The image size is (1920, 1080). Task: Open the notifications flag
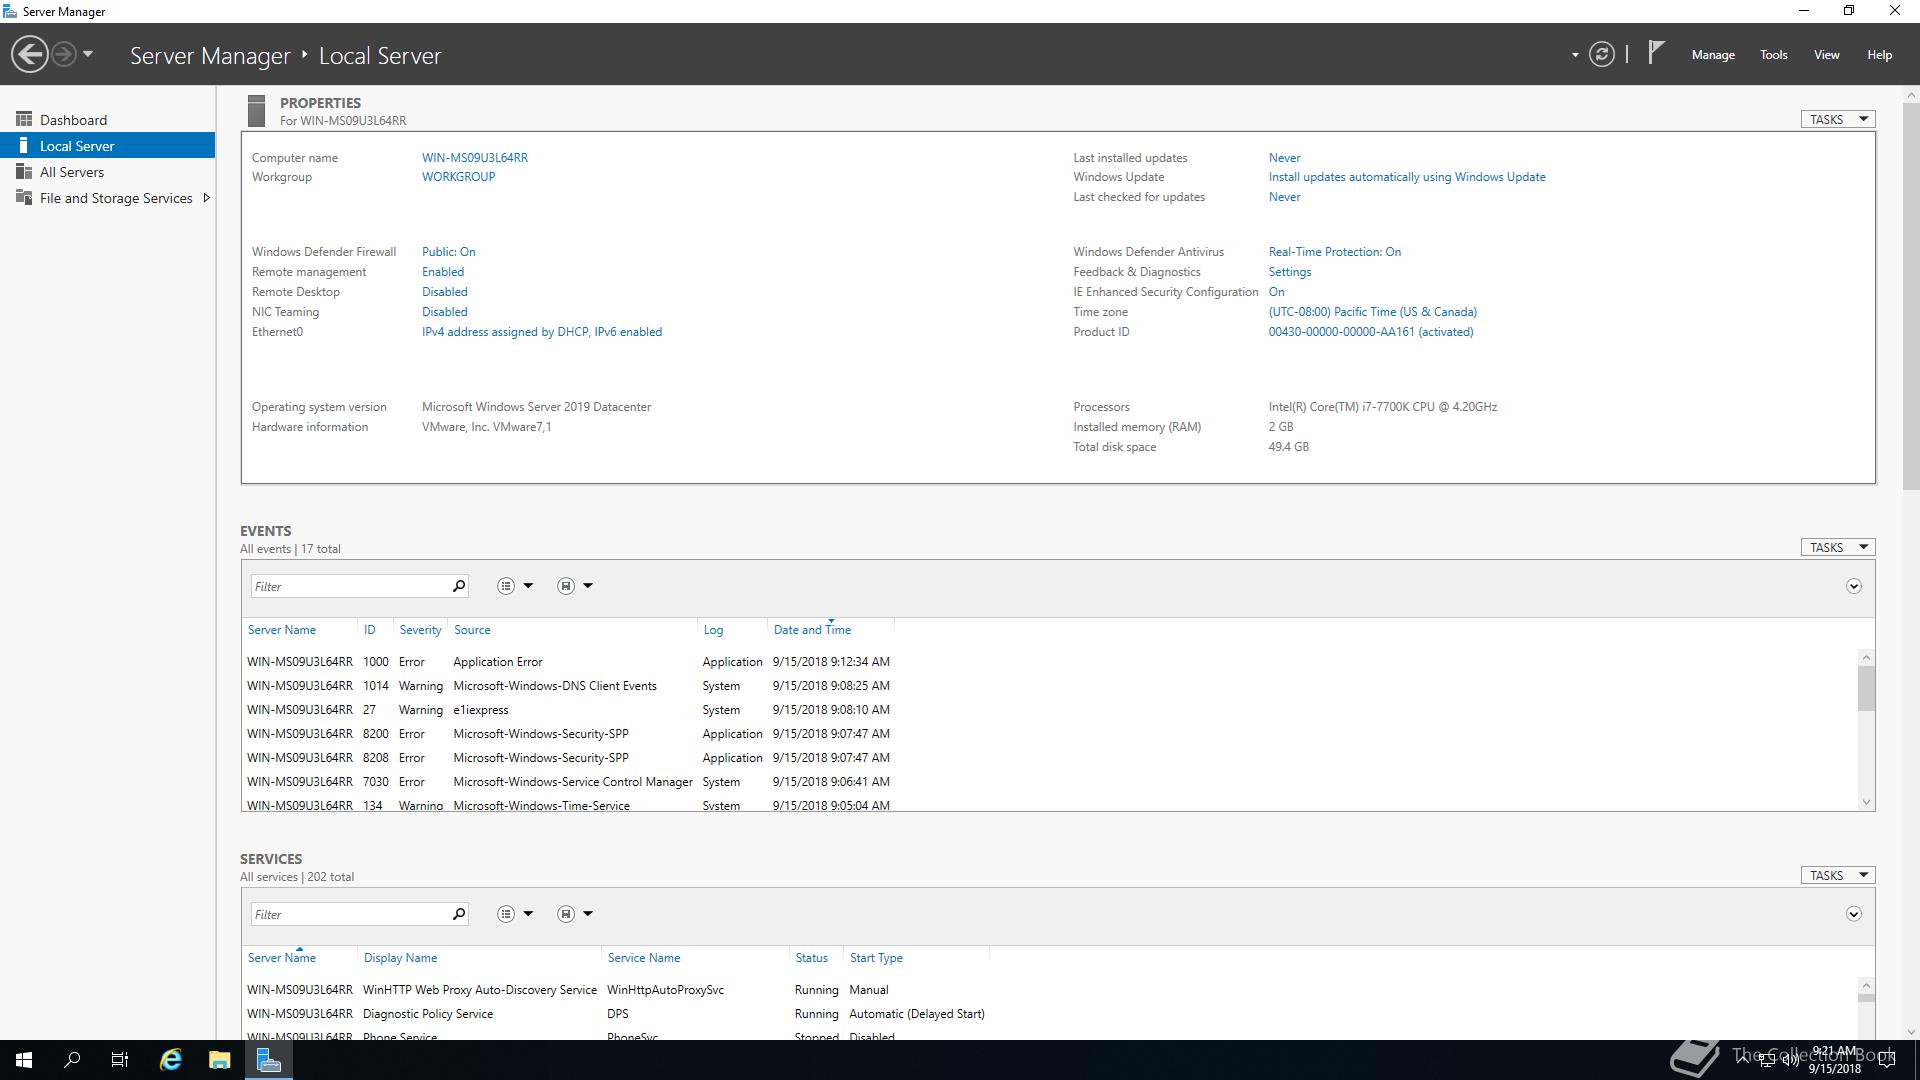(x=1656, y=53)
